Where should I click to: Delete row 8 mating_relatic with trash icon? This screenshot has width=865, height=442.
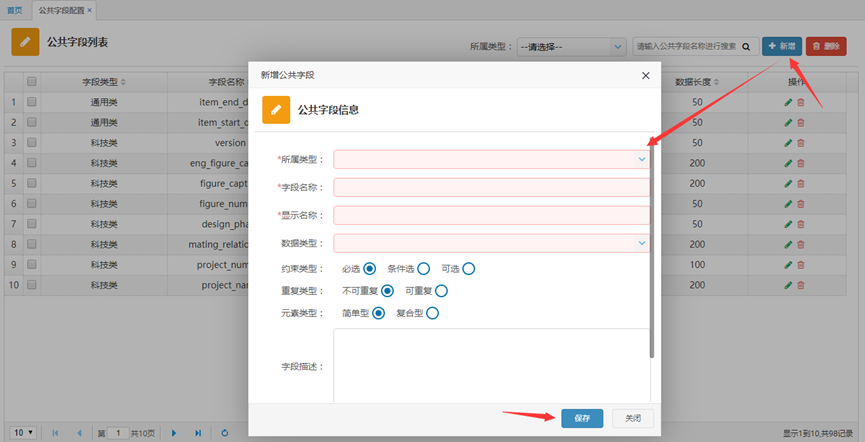(x=801, y=244)
